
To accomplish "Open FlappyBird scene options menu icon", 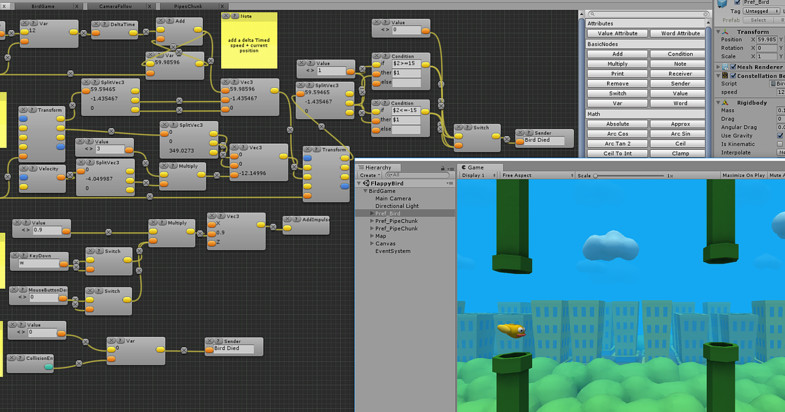I will point(449,183).
